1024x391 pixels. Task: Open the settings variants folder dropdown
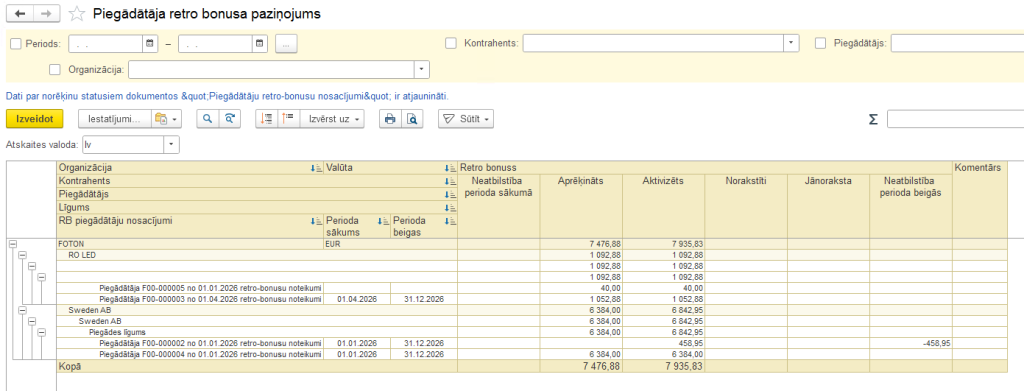[167, 119]
